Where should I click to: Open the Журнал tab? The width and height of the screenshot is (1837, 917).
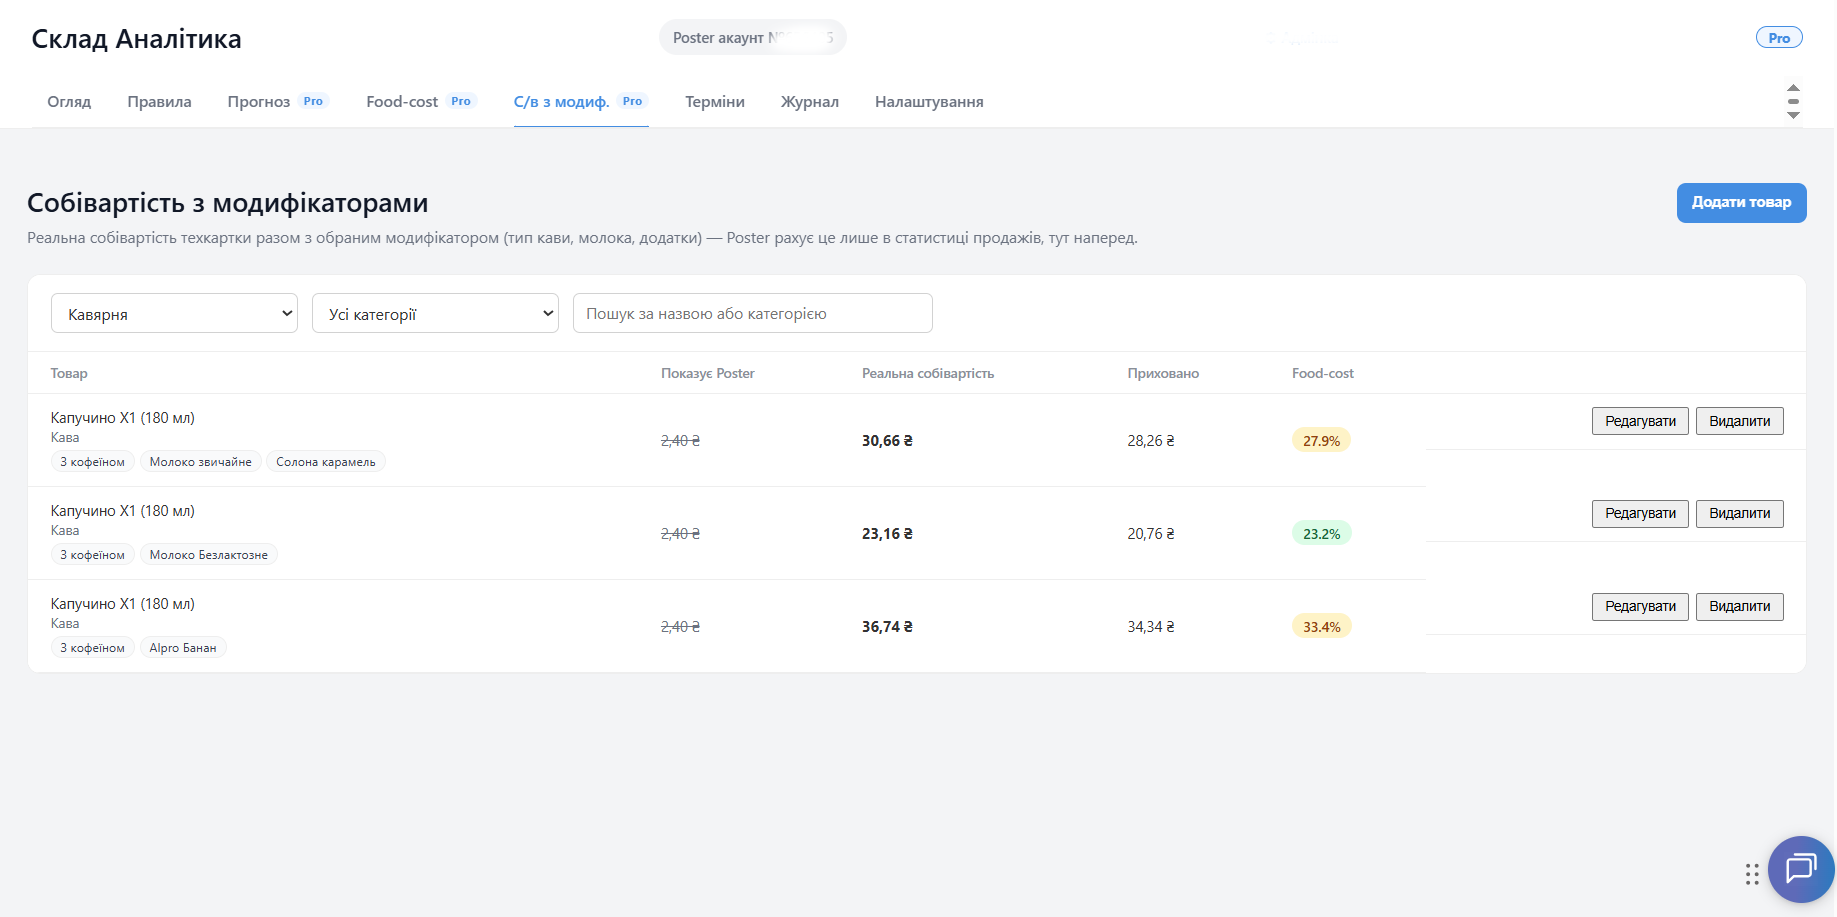pos(810,101)
